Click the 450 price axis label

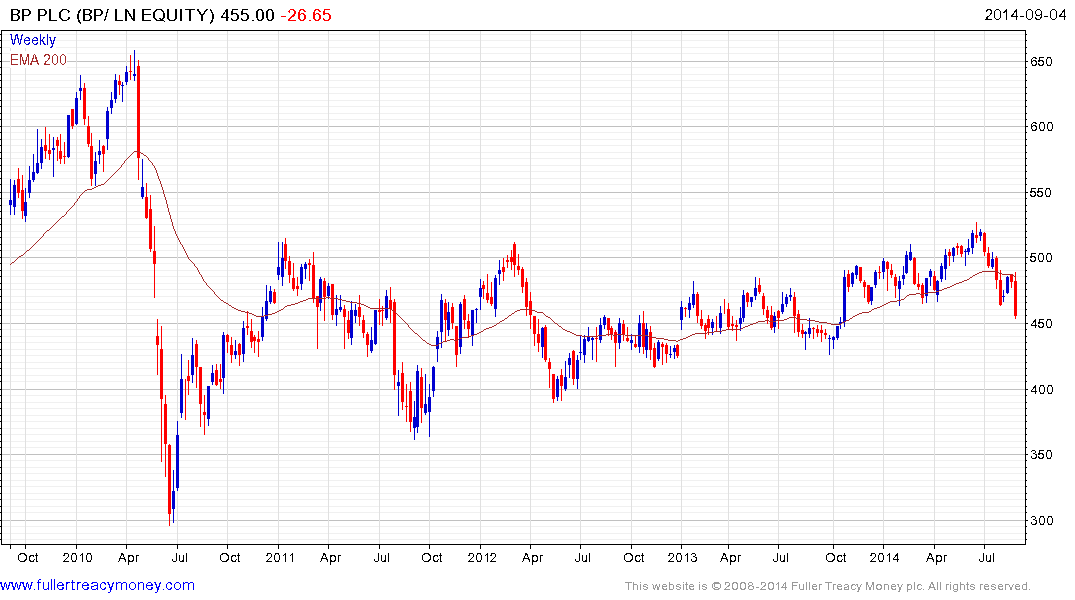[x=1041, y=324]
